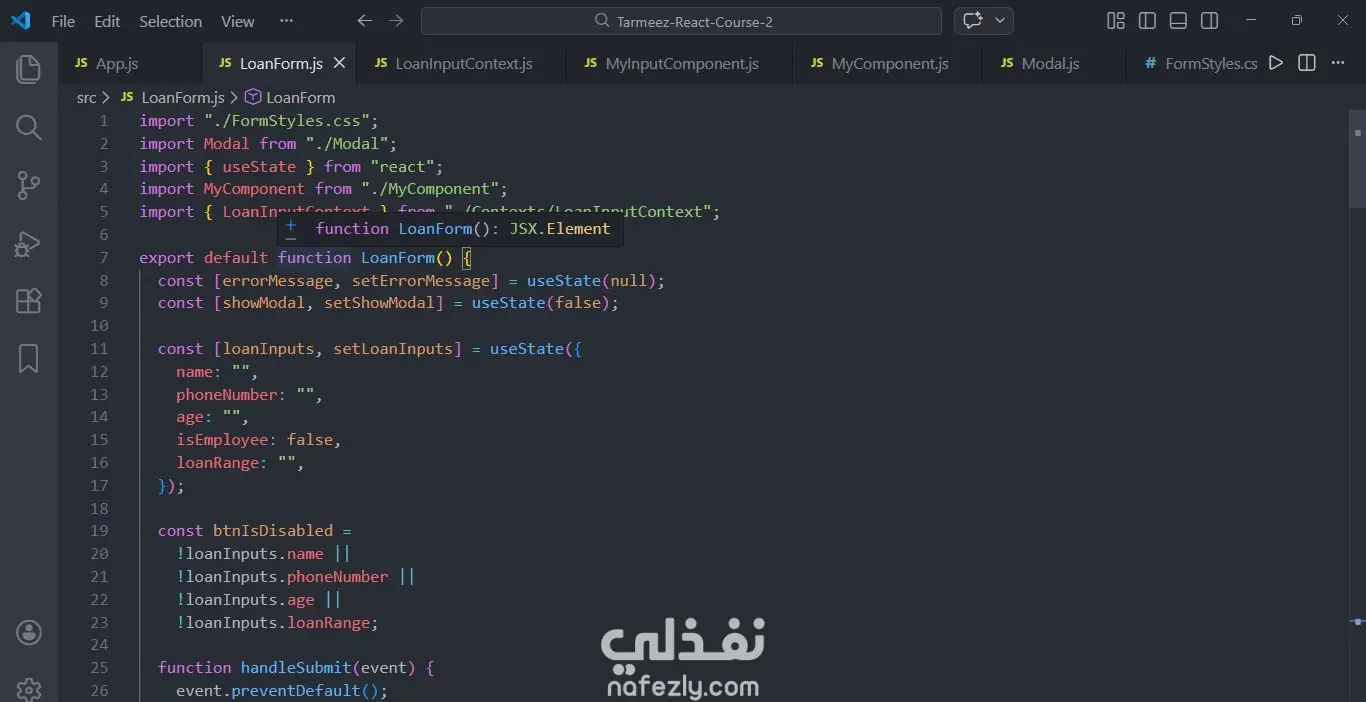1366x702 pixels.
Task: Click line number 19 in the gutter
Action: pyautogui.click(x=99, y=530)
